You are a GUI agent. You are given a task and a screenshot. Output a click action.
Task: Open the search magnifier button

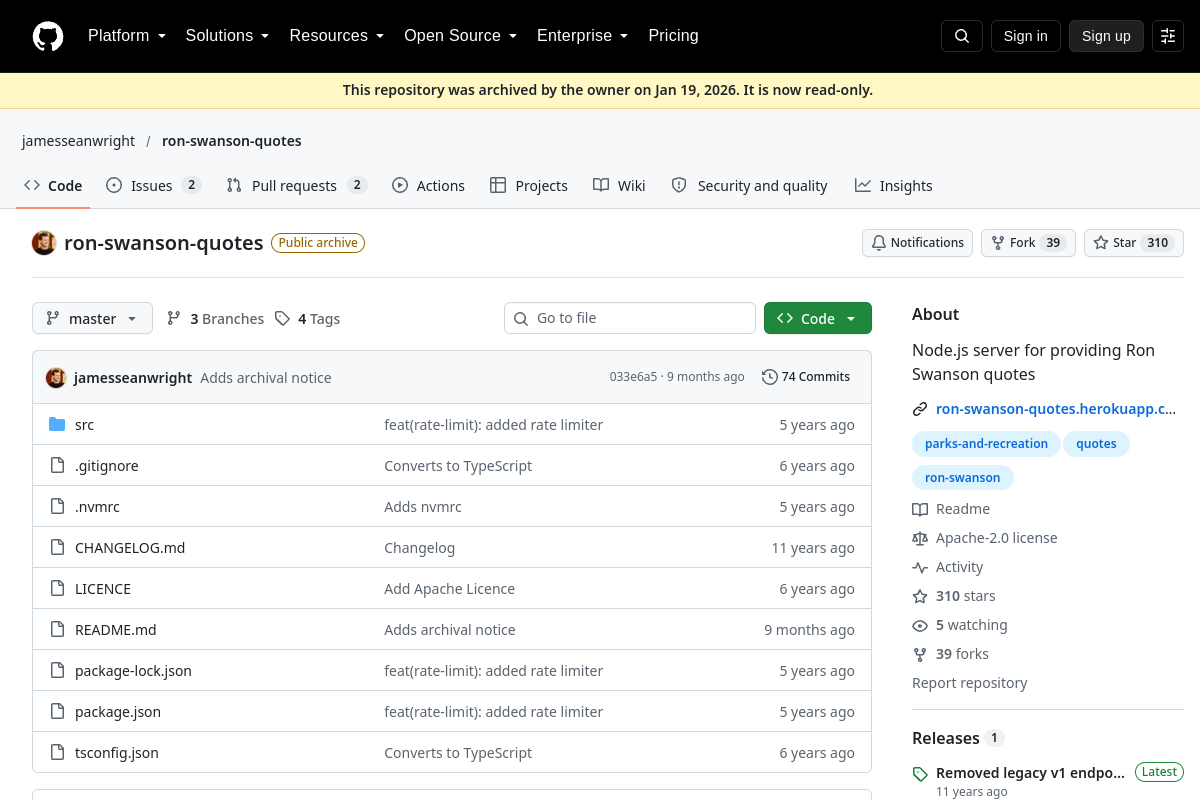point(962,36)
